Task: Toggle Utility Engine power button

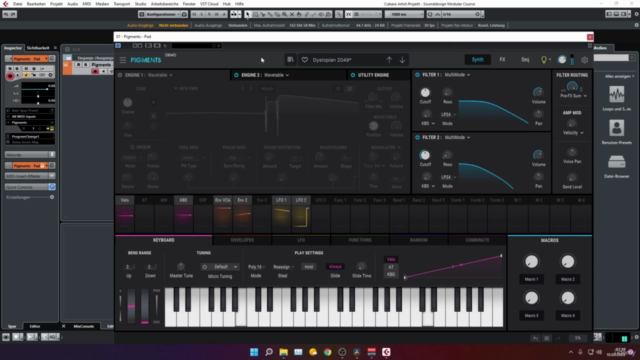Action: tap(353, 75)
